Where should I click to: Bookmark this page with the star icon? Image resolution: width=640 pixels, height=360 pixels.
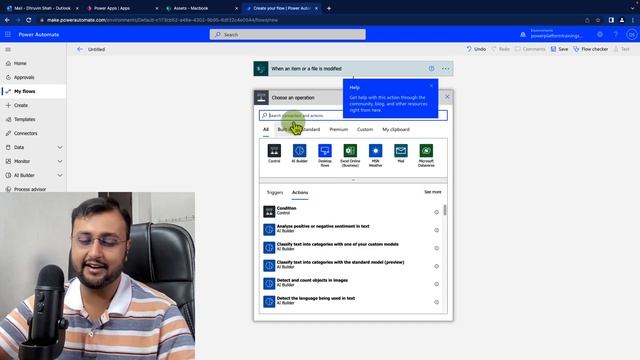point(598,20)
